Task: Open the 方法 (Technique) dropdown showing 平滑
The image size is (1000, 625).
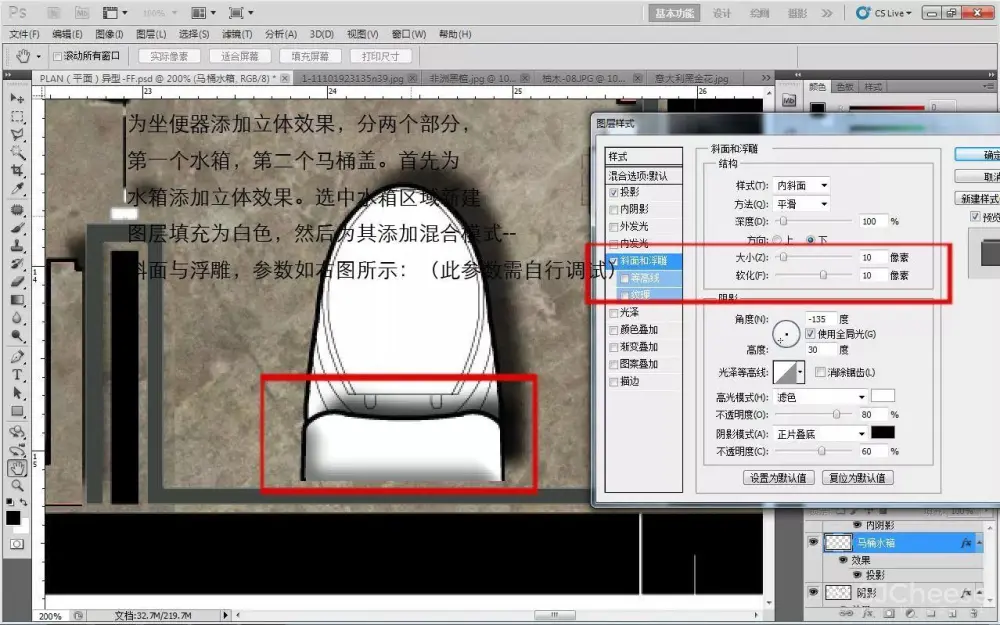Action: tap(803, 203)
